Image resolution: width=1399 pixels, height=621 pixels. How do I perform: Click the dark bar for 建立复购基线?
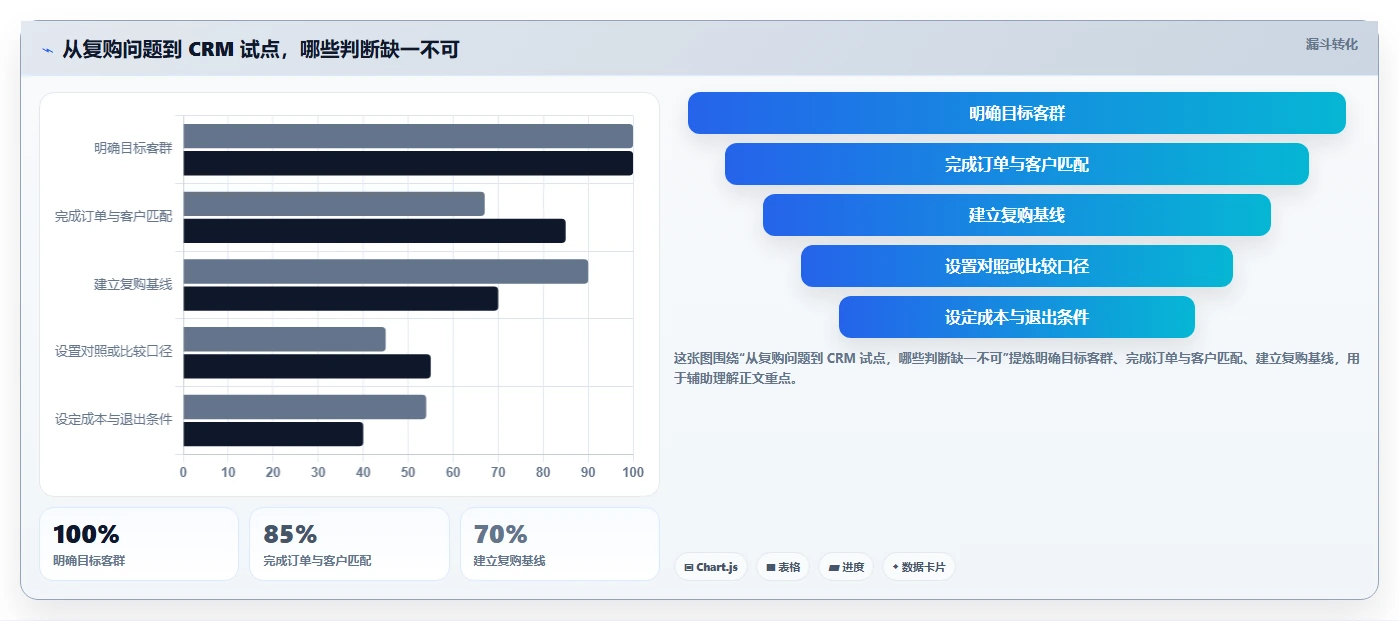point(340,299)
